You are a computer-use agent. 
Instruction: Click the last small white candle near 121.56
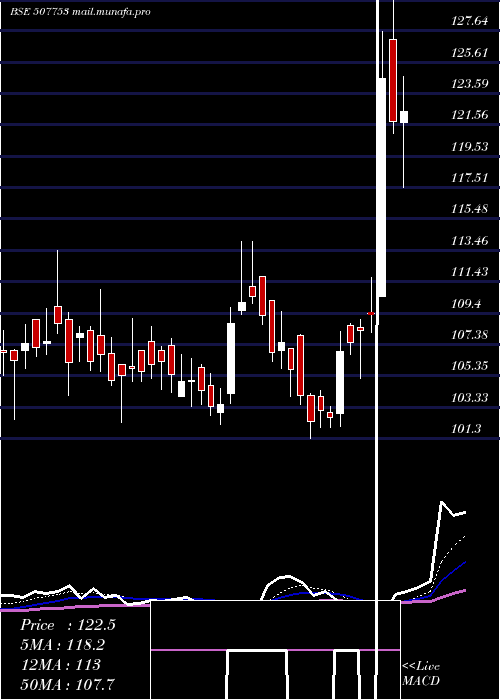[x=404, y=117]
